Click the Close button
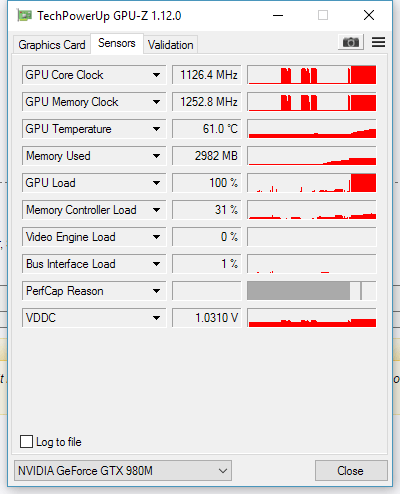This screenshot has height=494, width=400. [x=351, y=471]
